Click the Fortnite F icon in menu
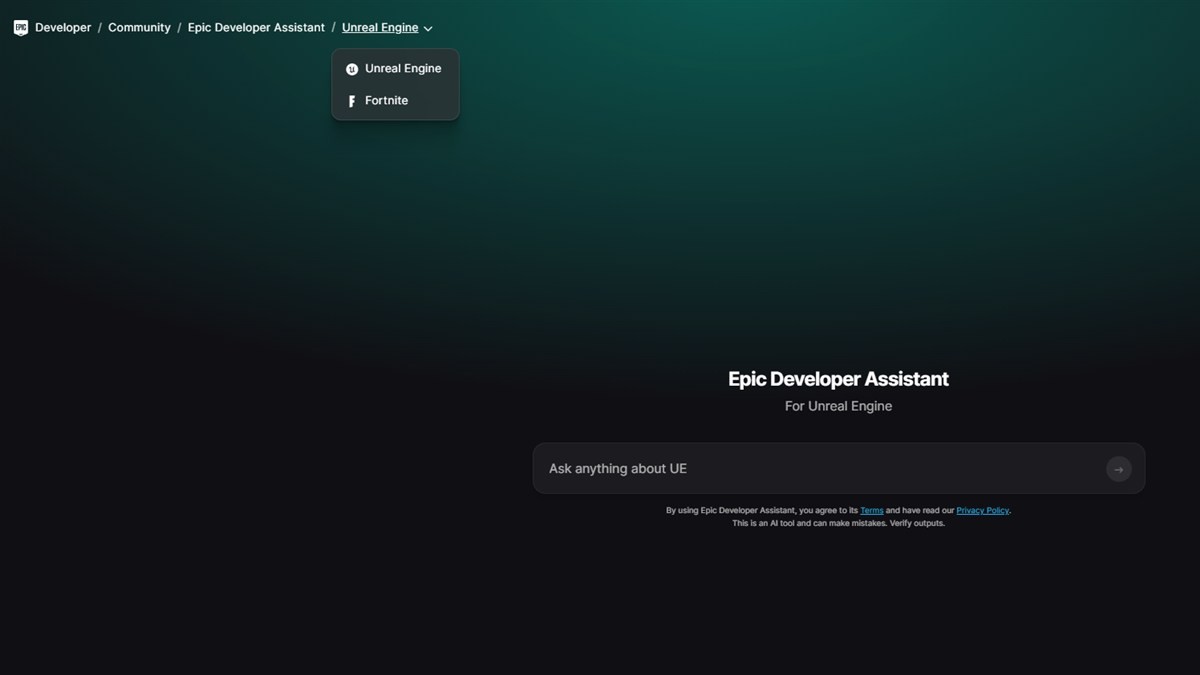 (x=352, y=101)
